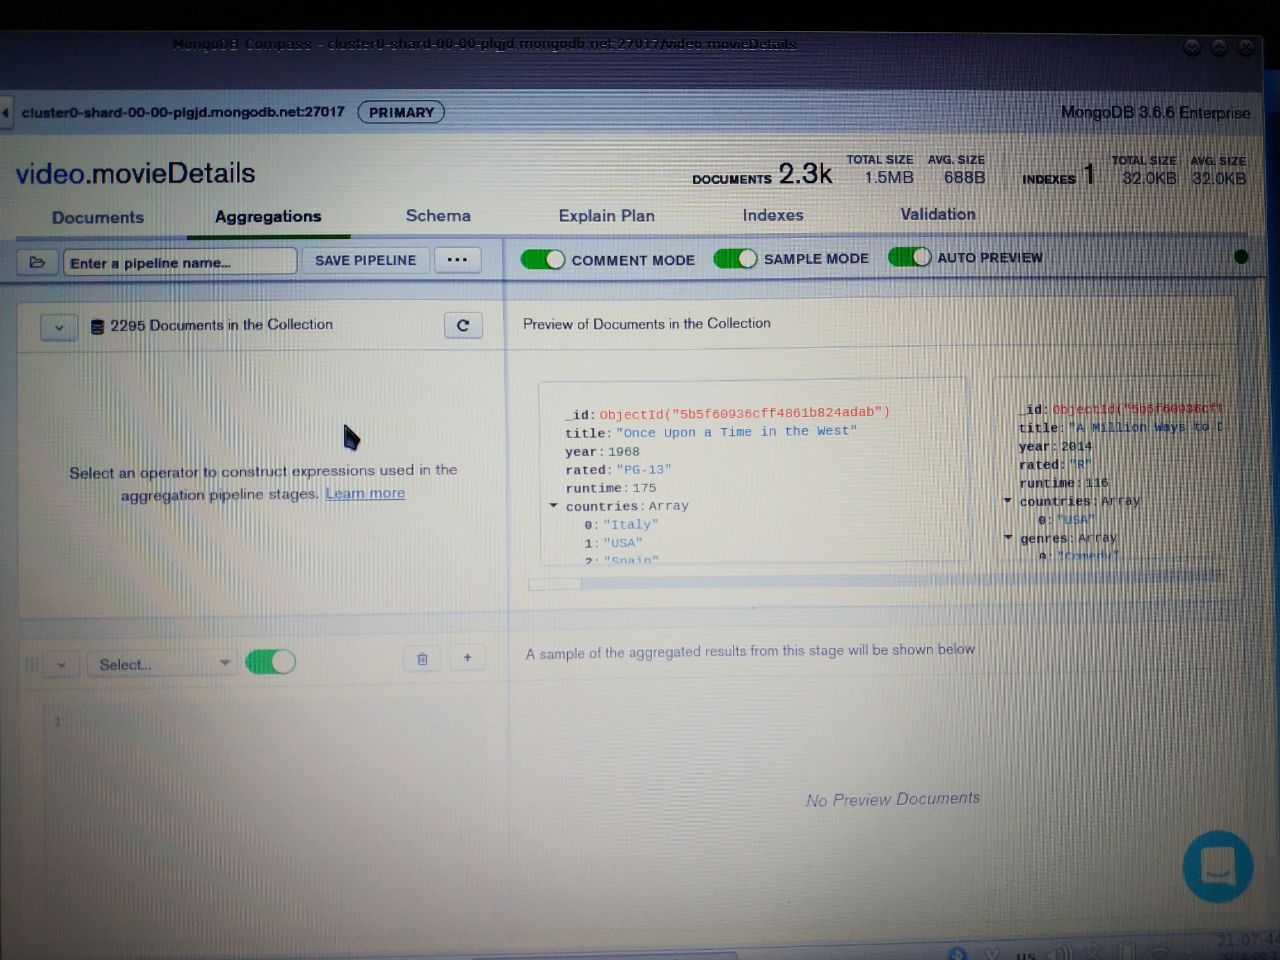
Task: Click the year value 2014 in second document
Action: click(x=1076, y=447)
